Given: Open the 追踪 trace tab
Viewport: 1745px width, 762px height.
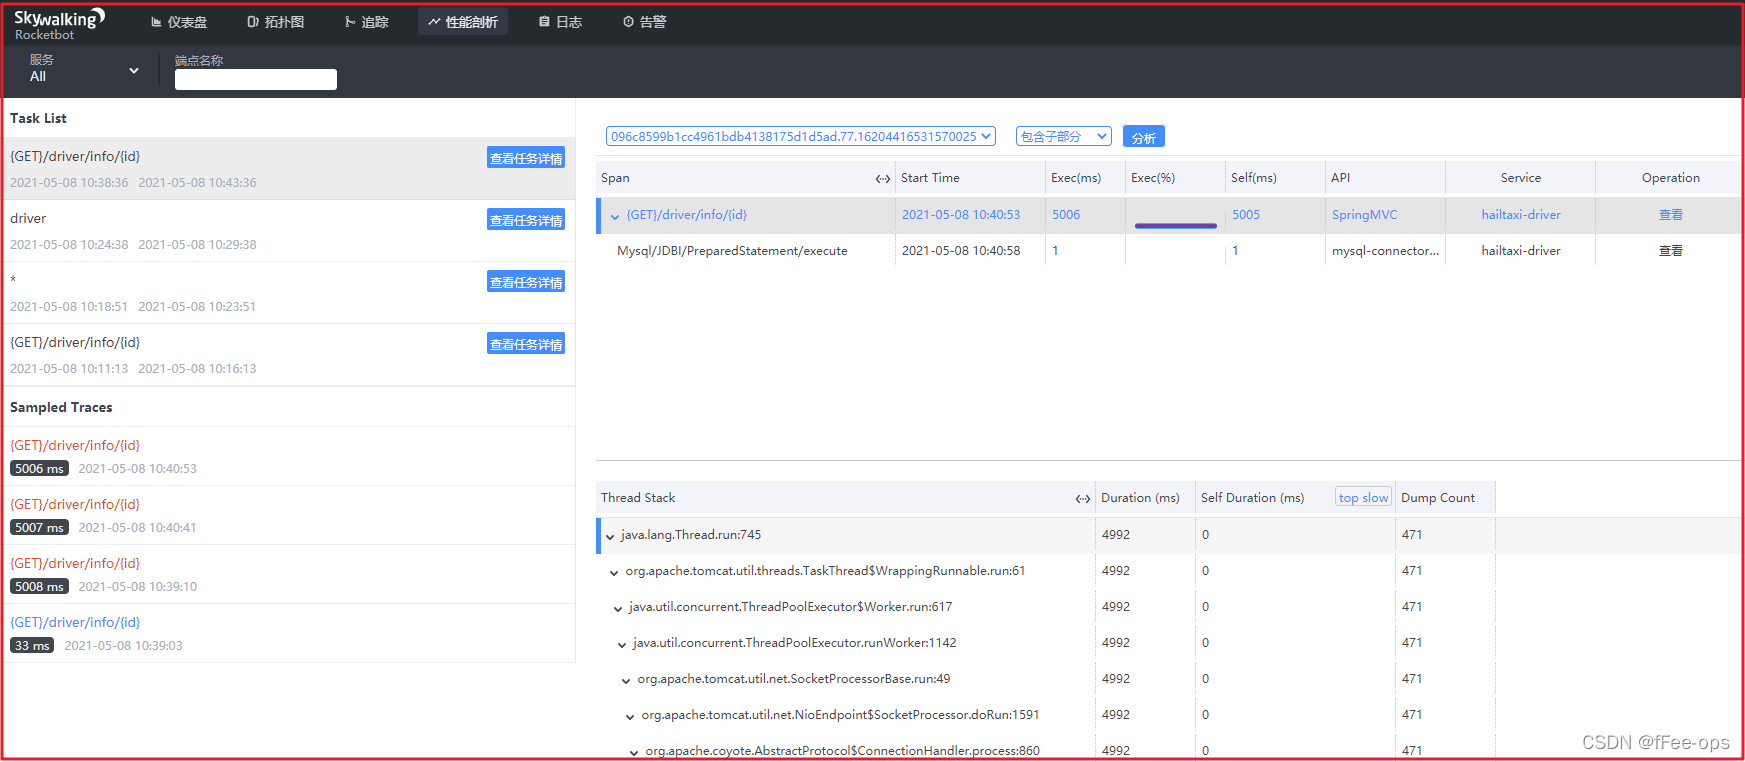Looking at the screenshot, I should point(367,22).
